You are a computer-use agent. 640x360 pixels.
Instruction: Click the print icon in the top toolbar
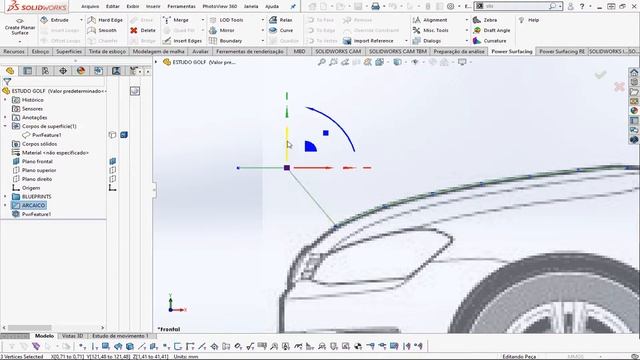click(x=376, y=6)
